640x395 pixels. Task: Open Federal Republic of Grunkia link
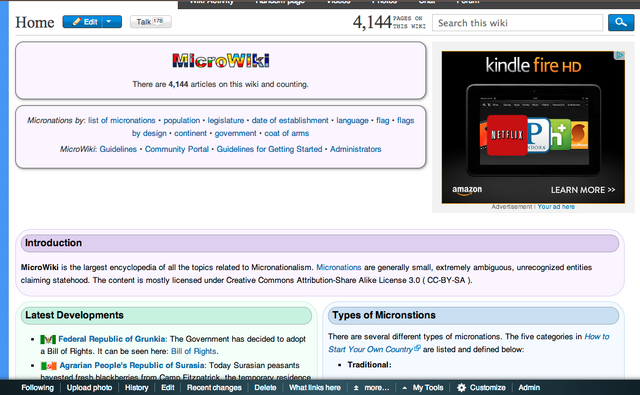[112, 339]
